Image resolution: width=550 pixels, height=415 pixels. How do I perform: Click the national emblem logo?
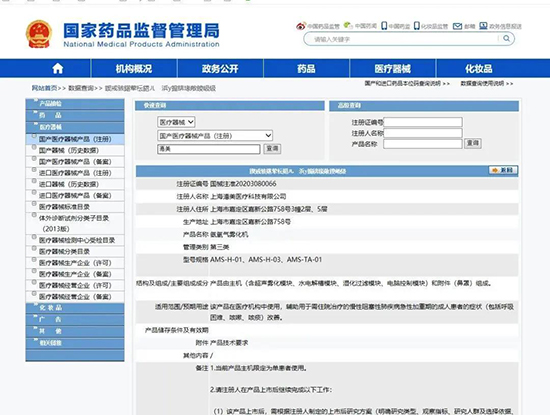tap(39, 34)
